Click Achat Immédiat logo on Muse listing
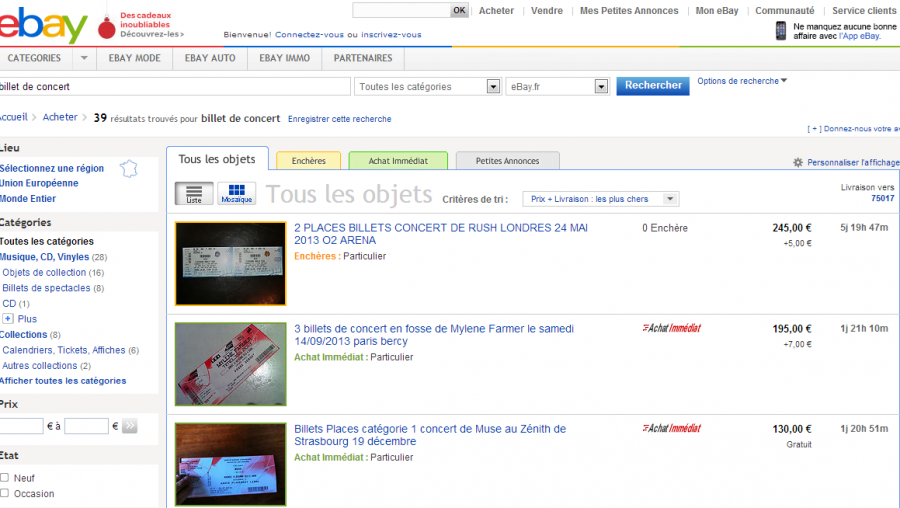This screenshot has width=900, height=508. 672,428
